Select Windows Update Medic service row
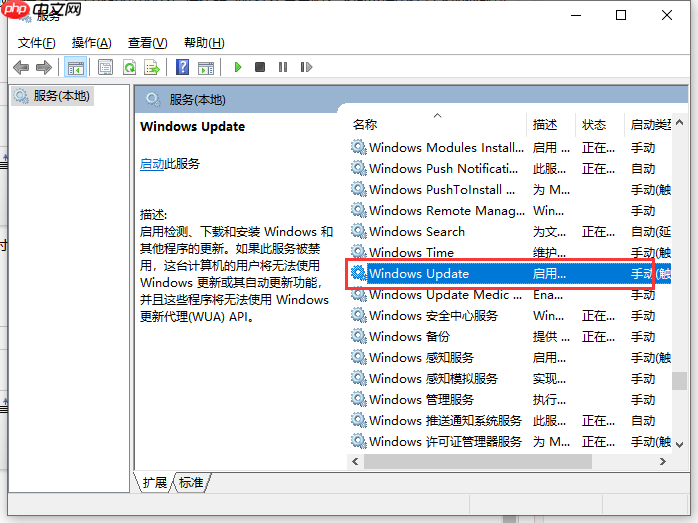This screenshot has height=523, width=698. pyautogui.click(x=510, y=295)
